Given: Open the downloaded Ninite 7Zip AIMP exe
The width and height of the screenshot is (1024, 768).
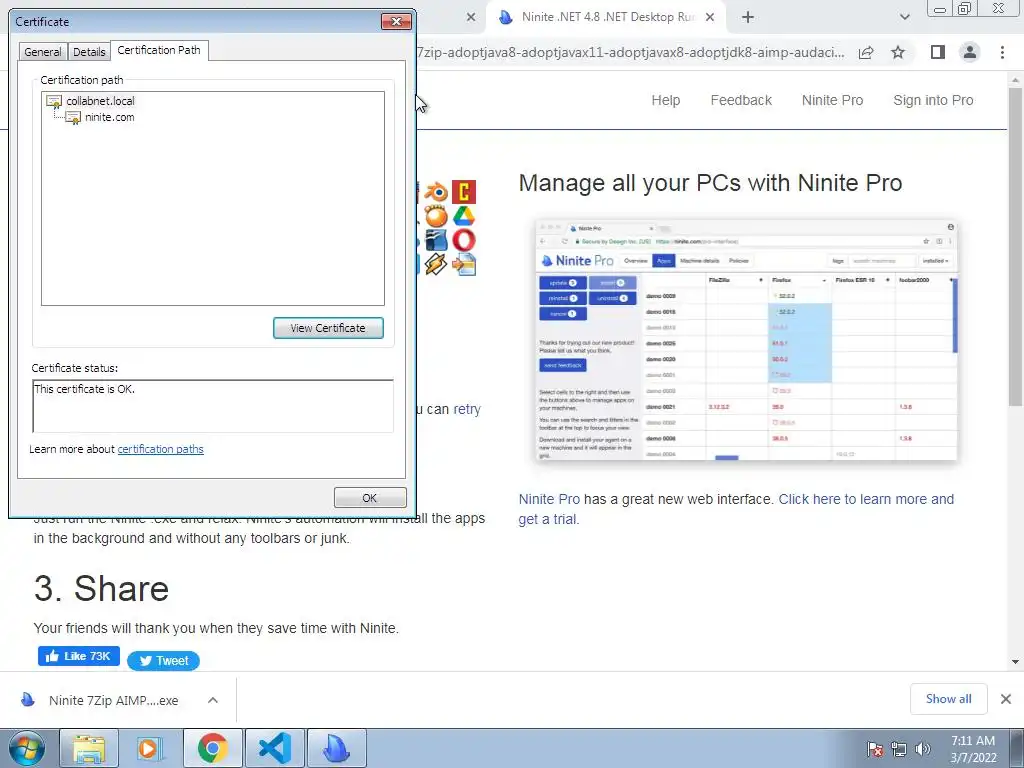Looking at the screenshot, I should (x=113, y=701).
